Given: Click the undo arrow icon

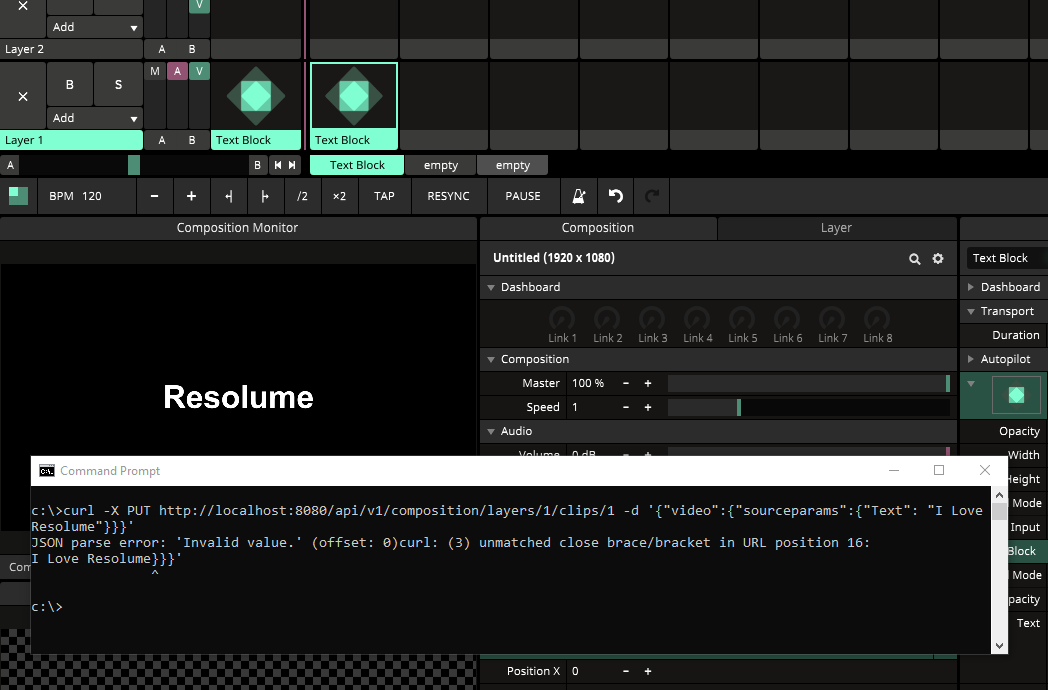Looking at the screenshot, I should [616, 196].
